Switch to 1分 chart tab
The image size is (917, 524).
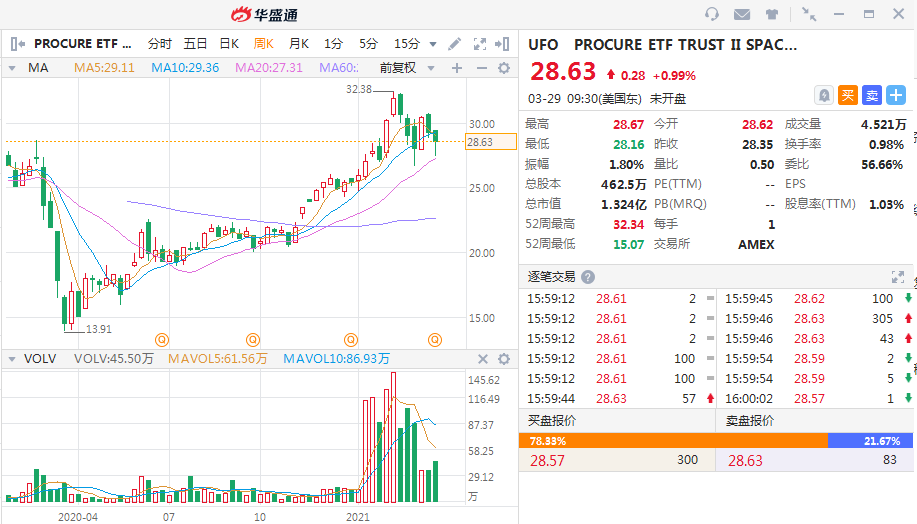point(333,44)
